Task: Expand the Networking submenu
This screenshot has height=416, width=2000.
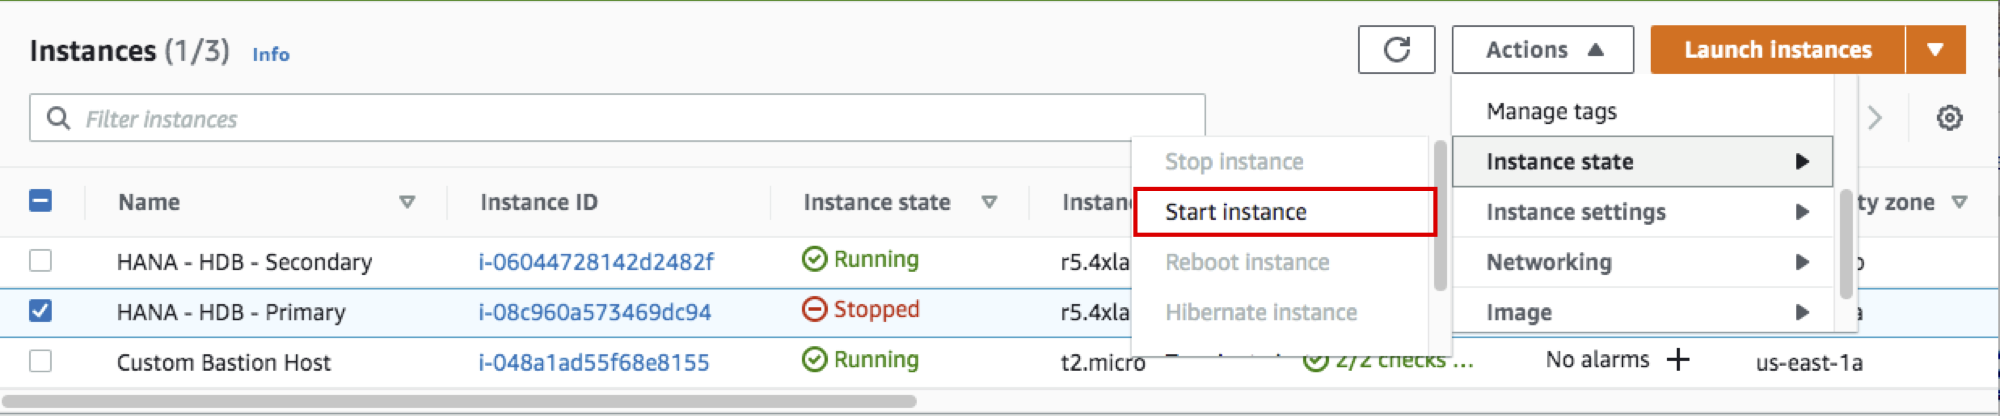Action: (1642, 262)
